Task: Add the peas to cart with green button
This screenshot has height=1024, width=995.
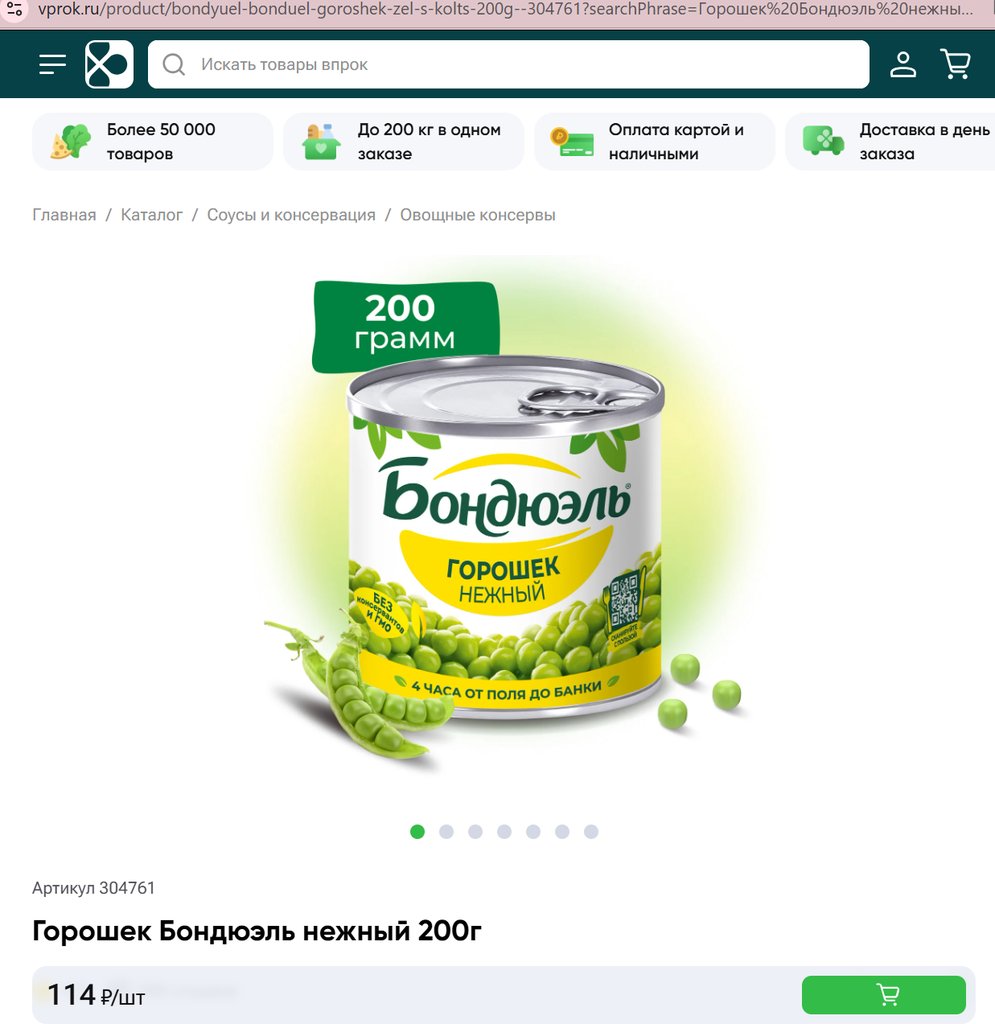Action: pos(883,995)
